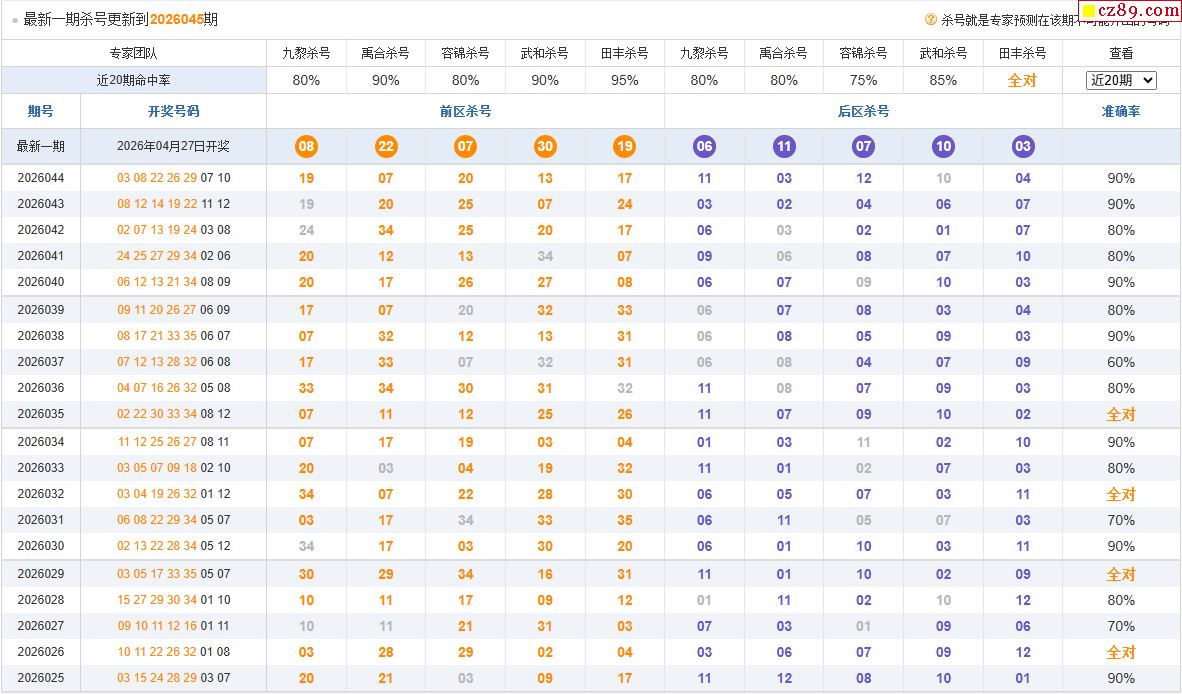Screen dimensions: 1182x694
Task: Click the question mark help icon
Action: 931,19
